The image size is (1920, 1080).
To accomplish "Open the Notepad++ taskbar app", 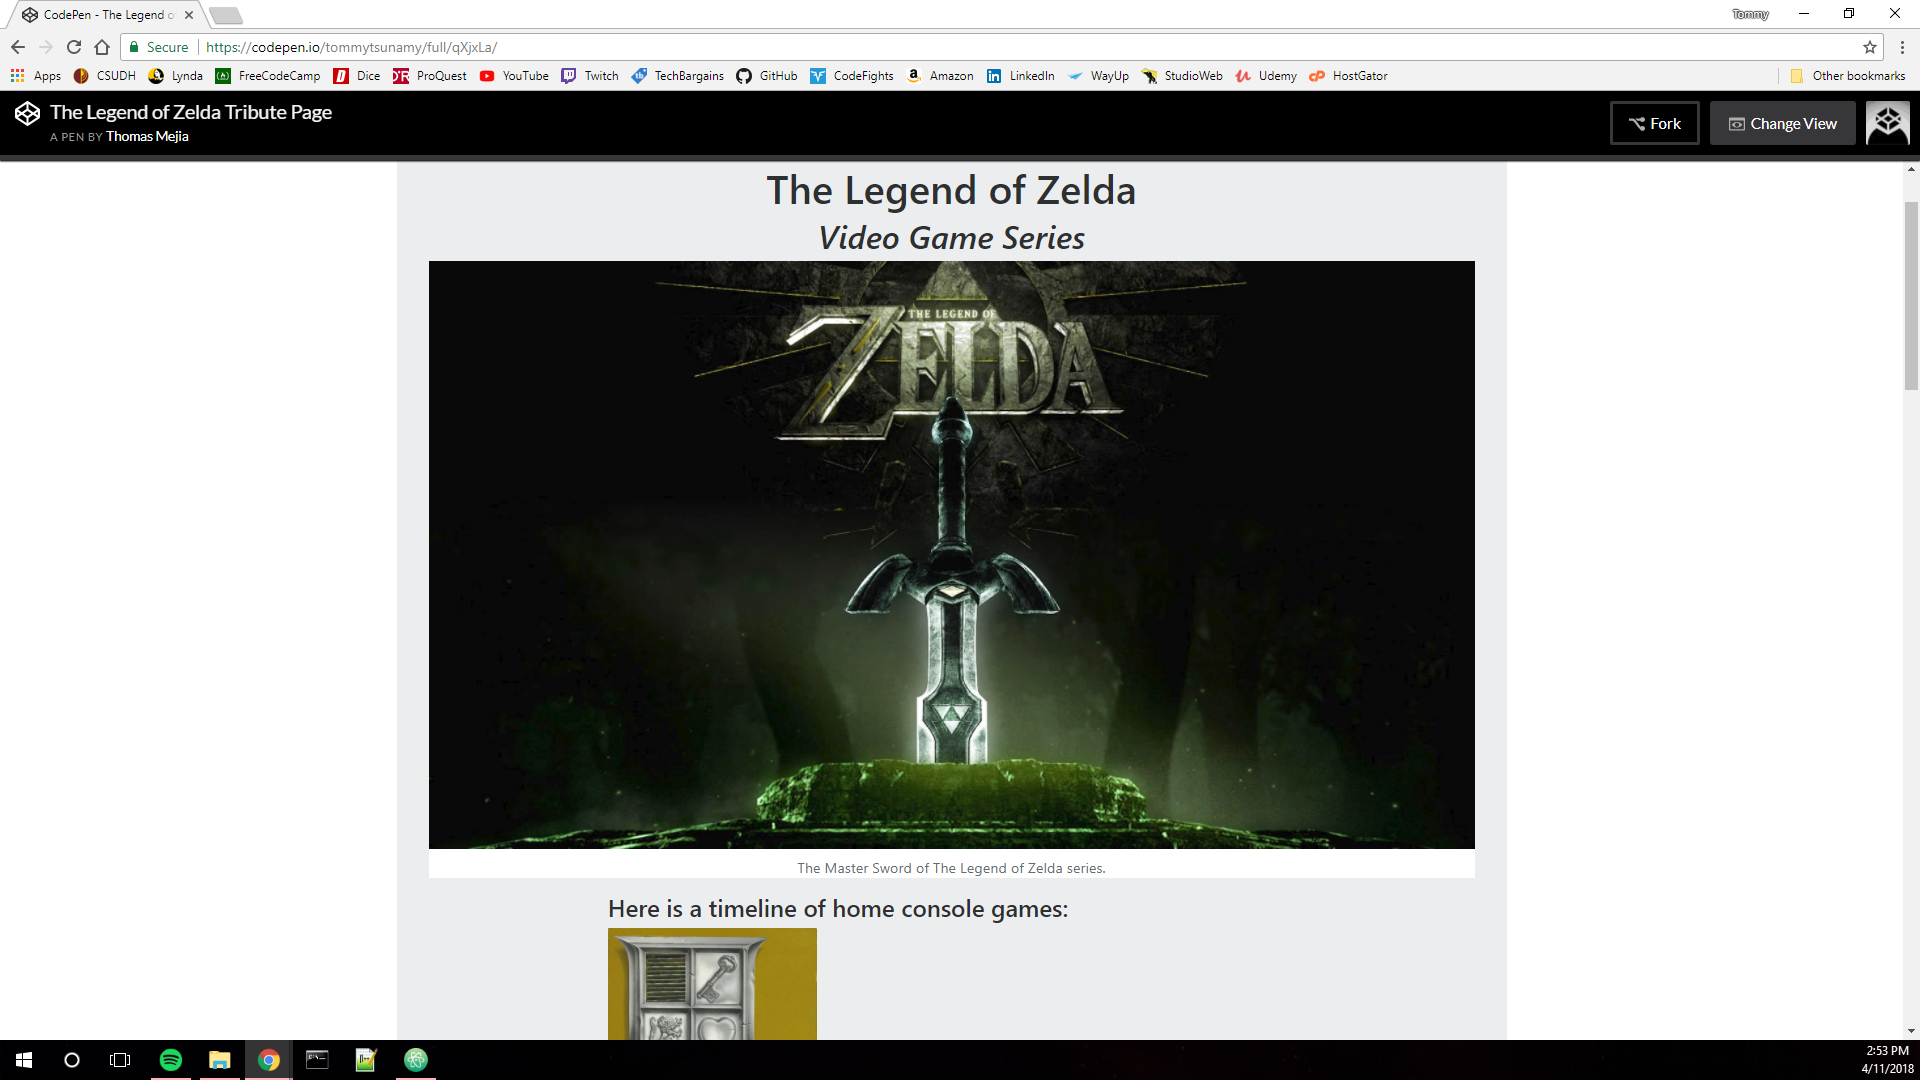I will (366, 1060).
